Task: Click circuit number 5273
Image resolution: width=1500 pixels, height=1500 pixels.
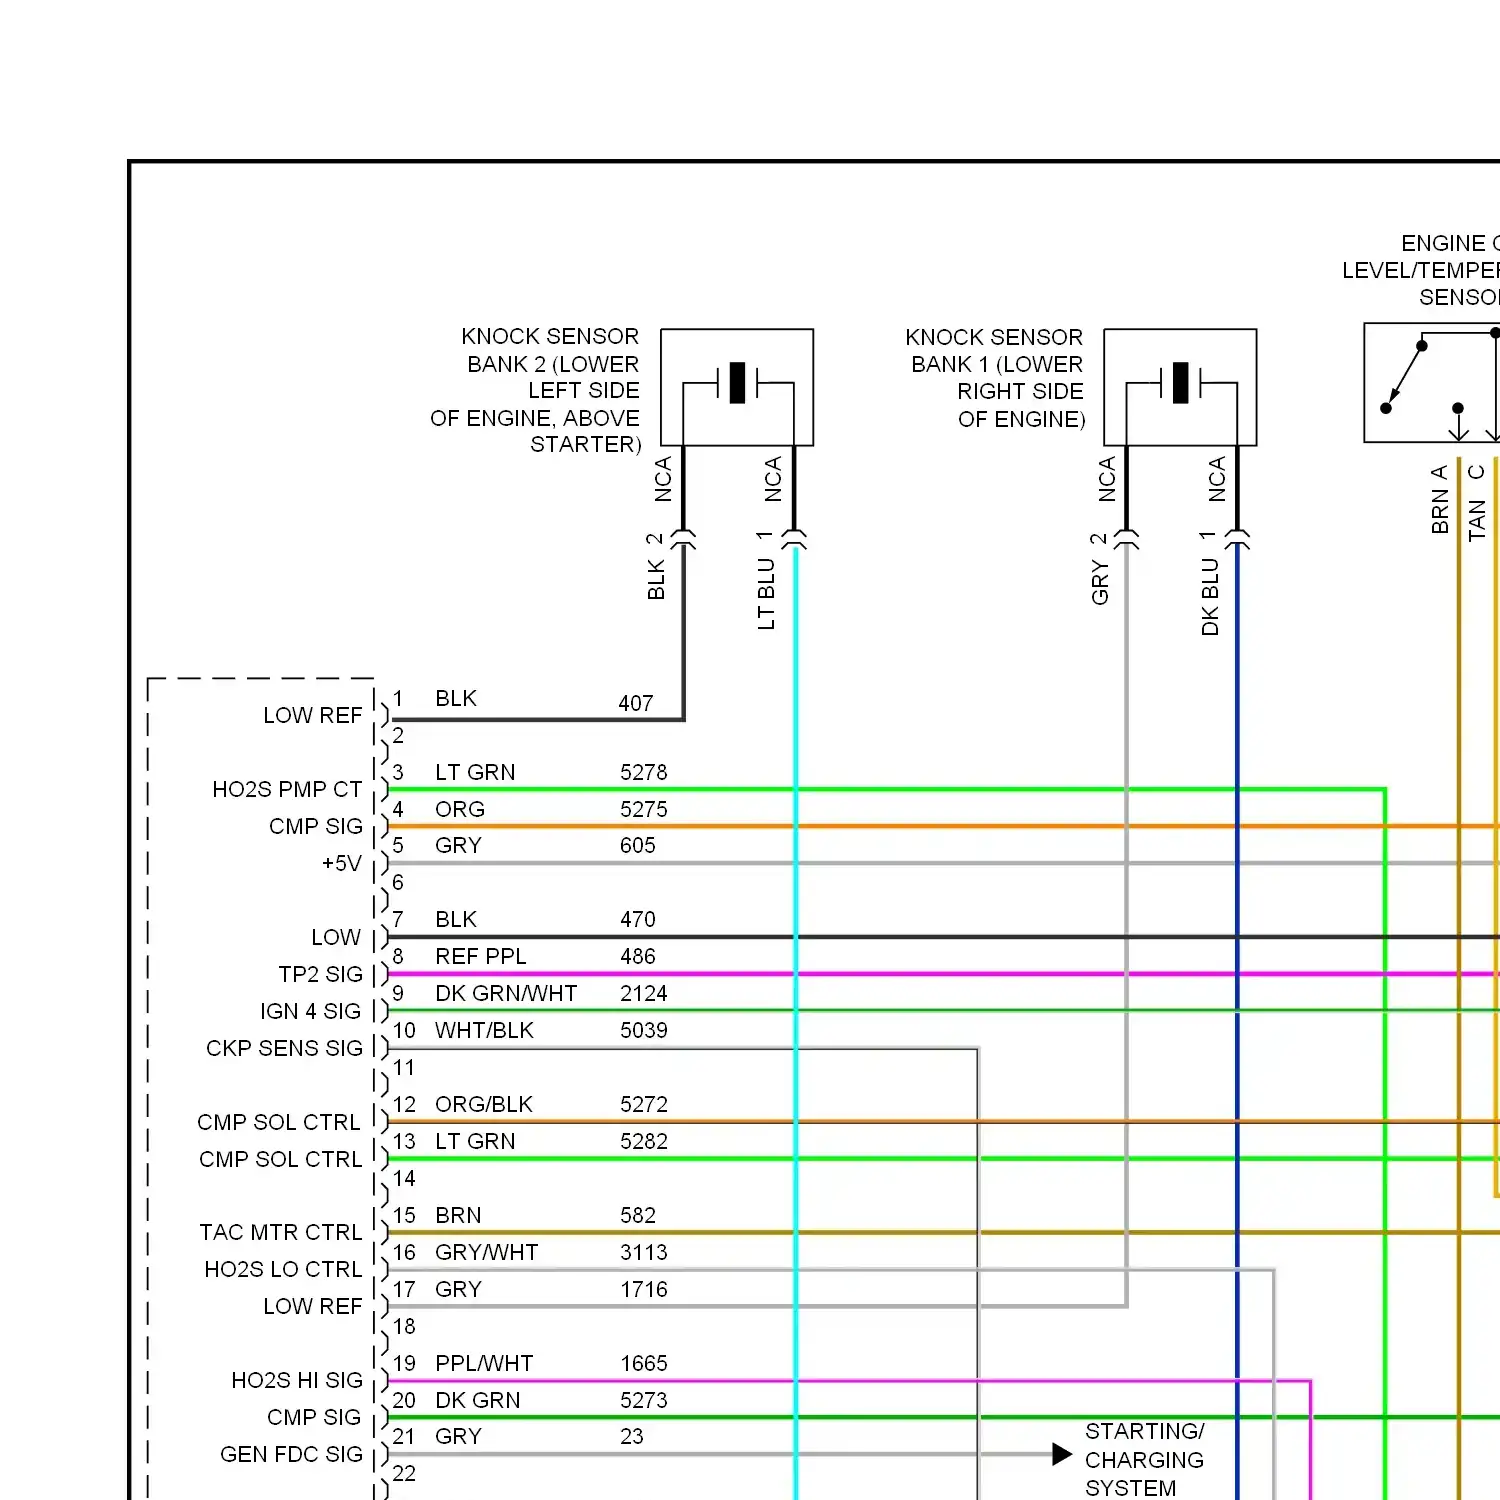Action: (643, 1401)
